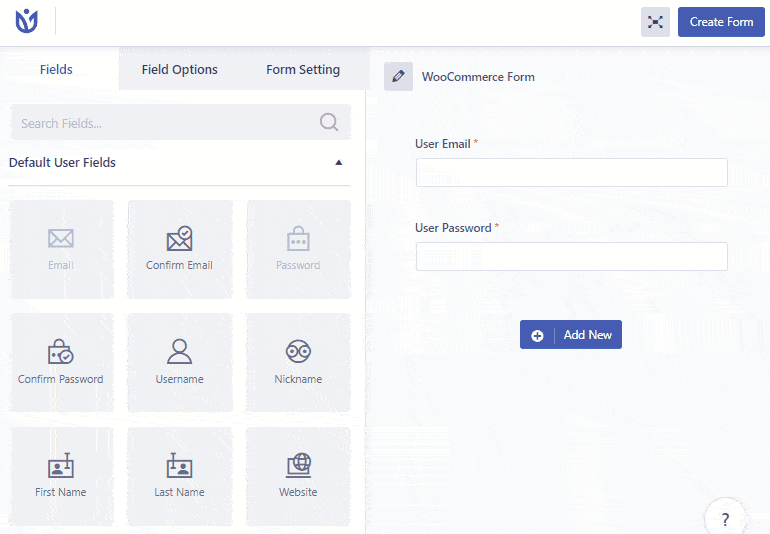
Task: Click the Create Form button
Action: 721,22
